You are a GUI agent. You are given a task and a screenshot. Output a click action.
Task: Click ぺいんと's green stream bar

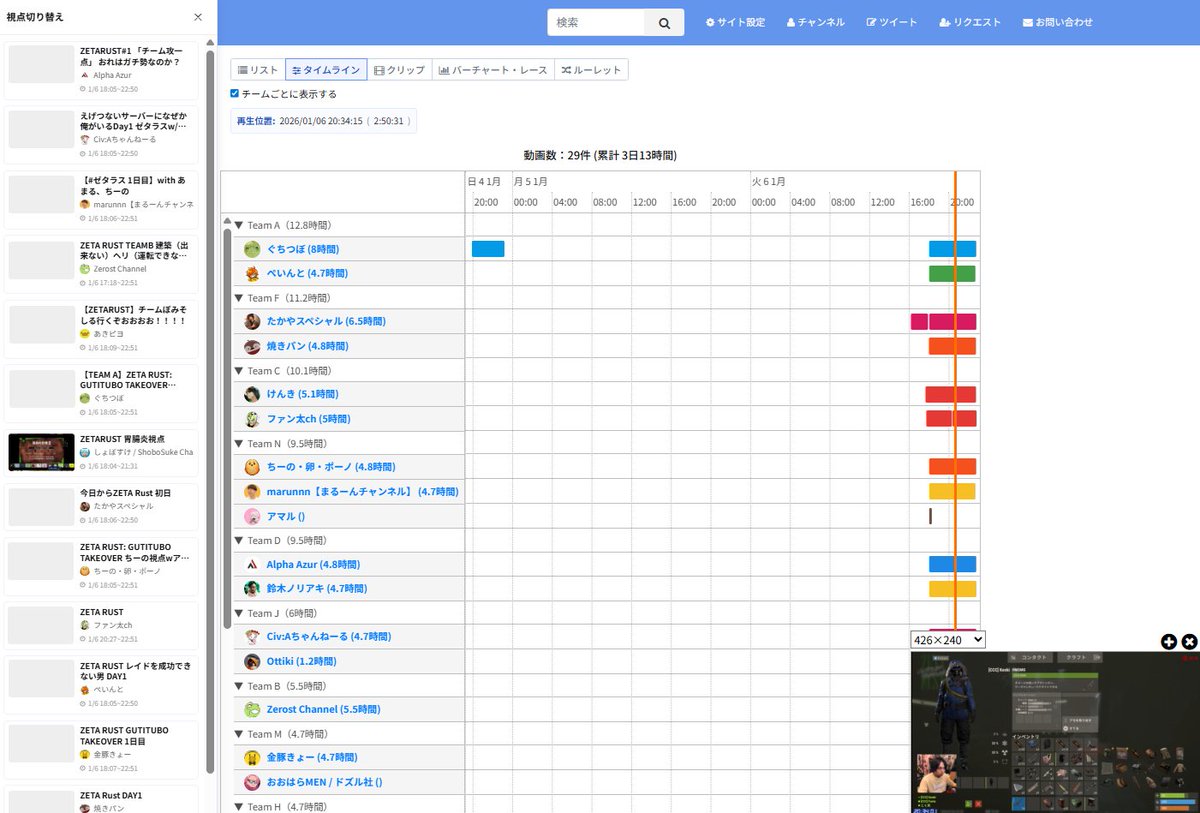[x=952, y=273]
